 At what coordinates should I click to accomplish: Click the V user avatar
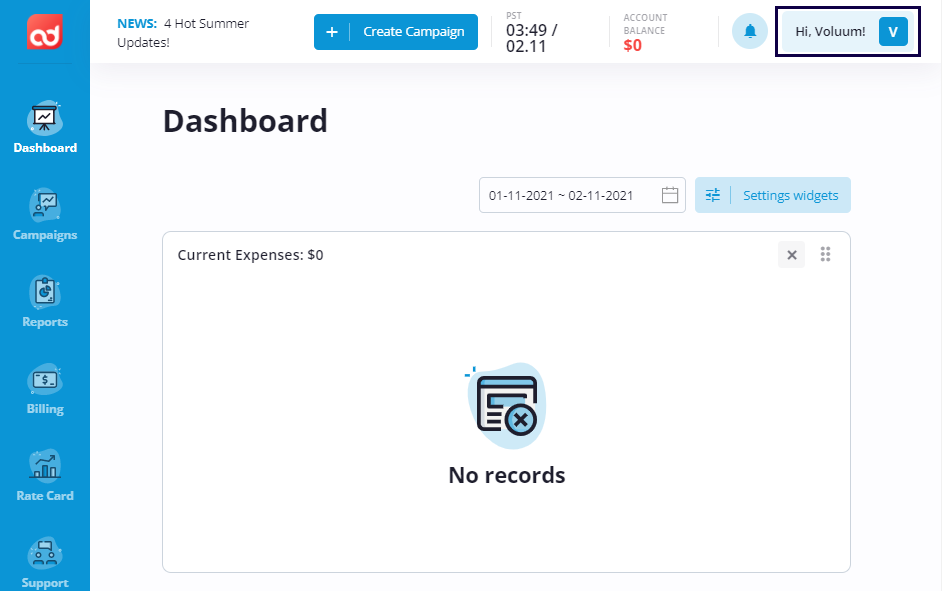pos(892,32)
